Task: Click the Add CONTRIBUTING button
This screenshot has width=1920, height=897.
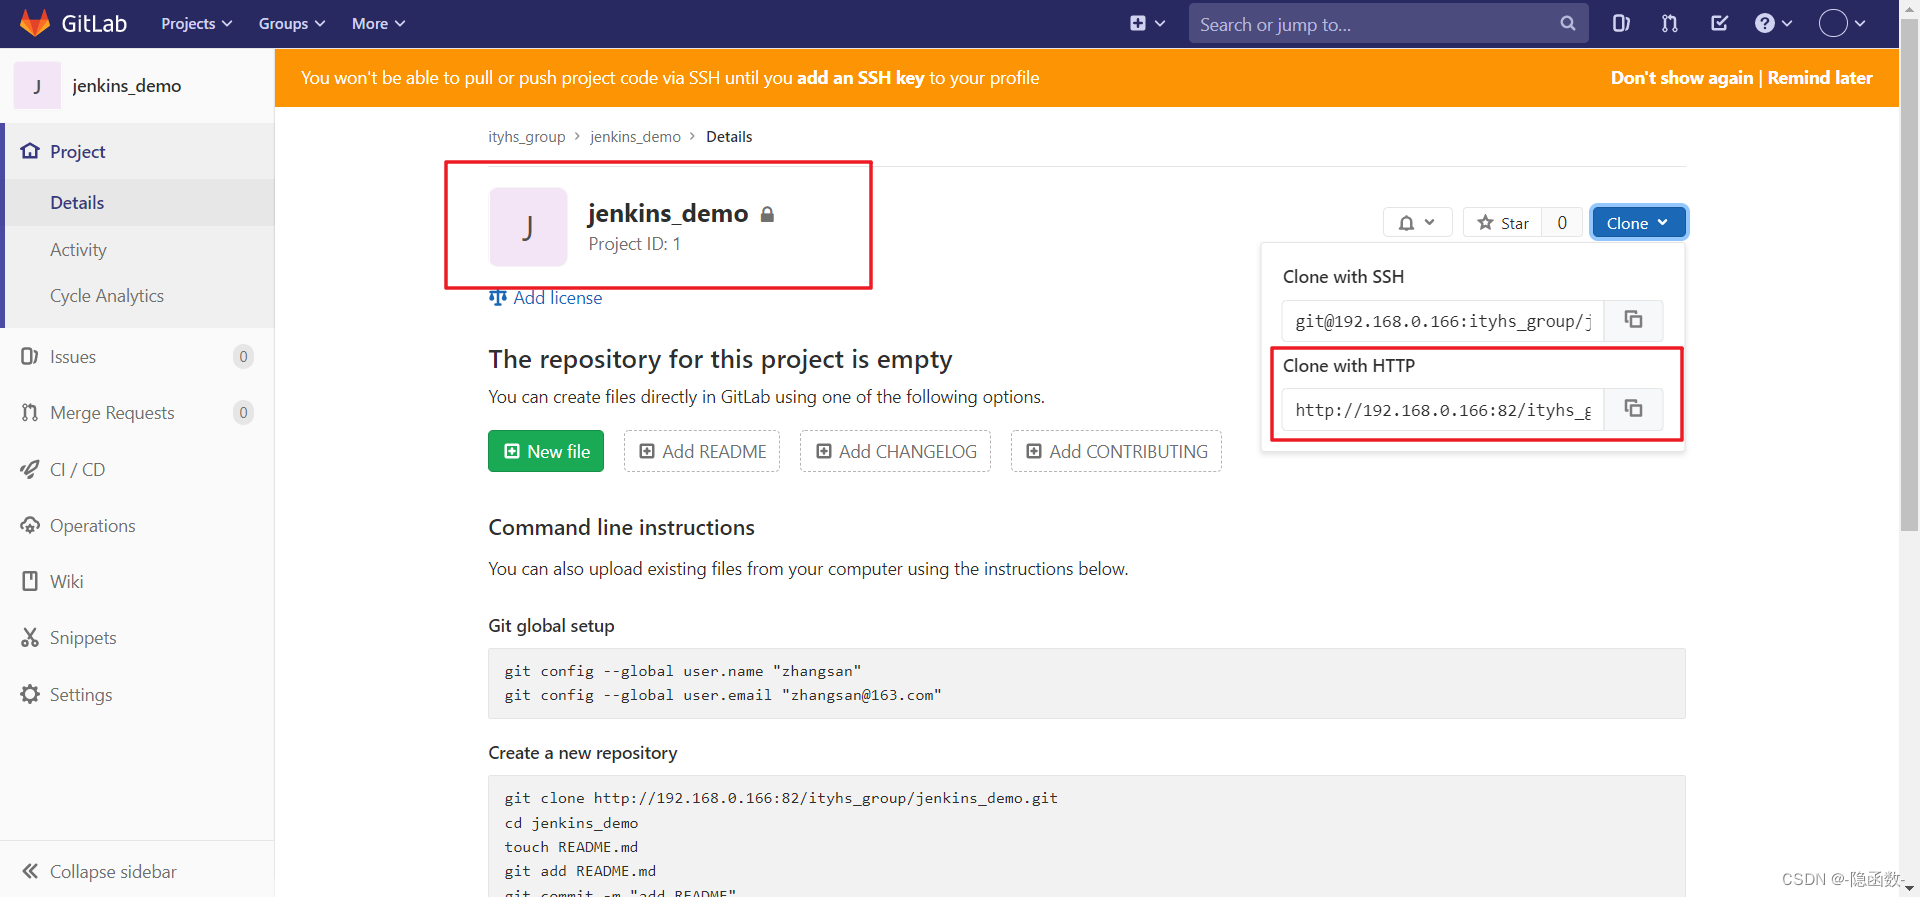Action: pyautogui.click(x=1116, y=451)
